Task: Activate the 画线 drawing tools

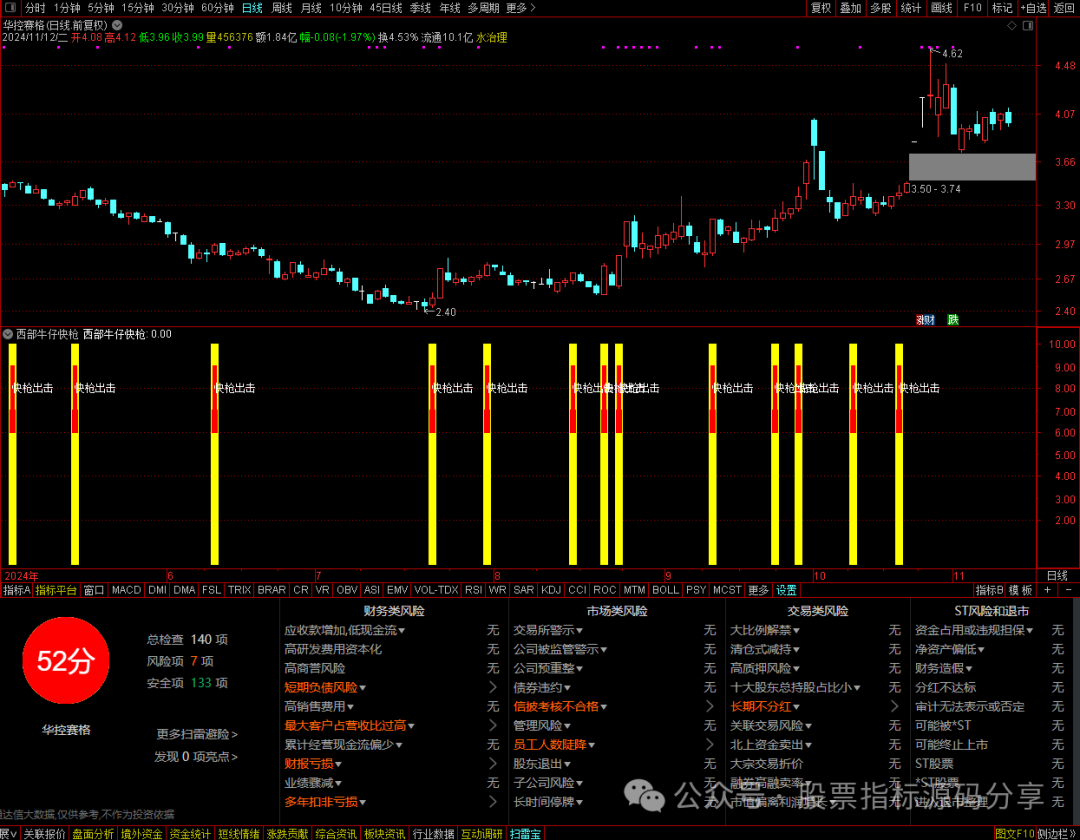Action: (941, 8)
